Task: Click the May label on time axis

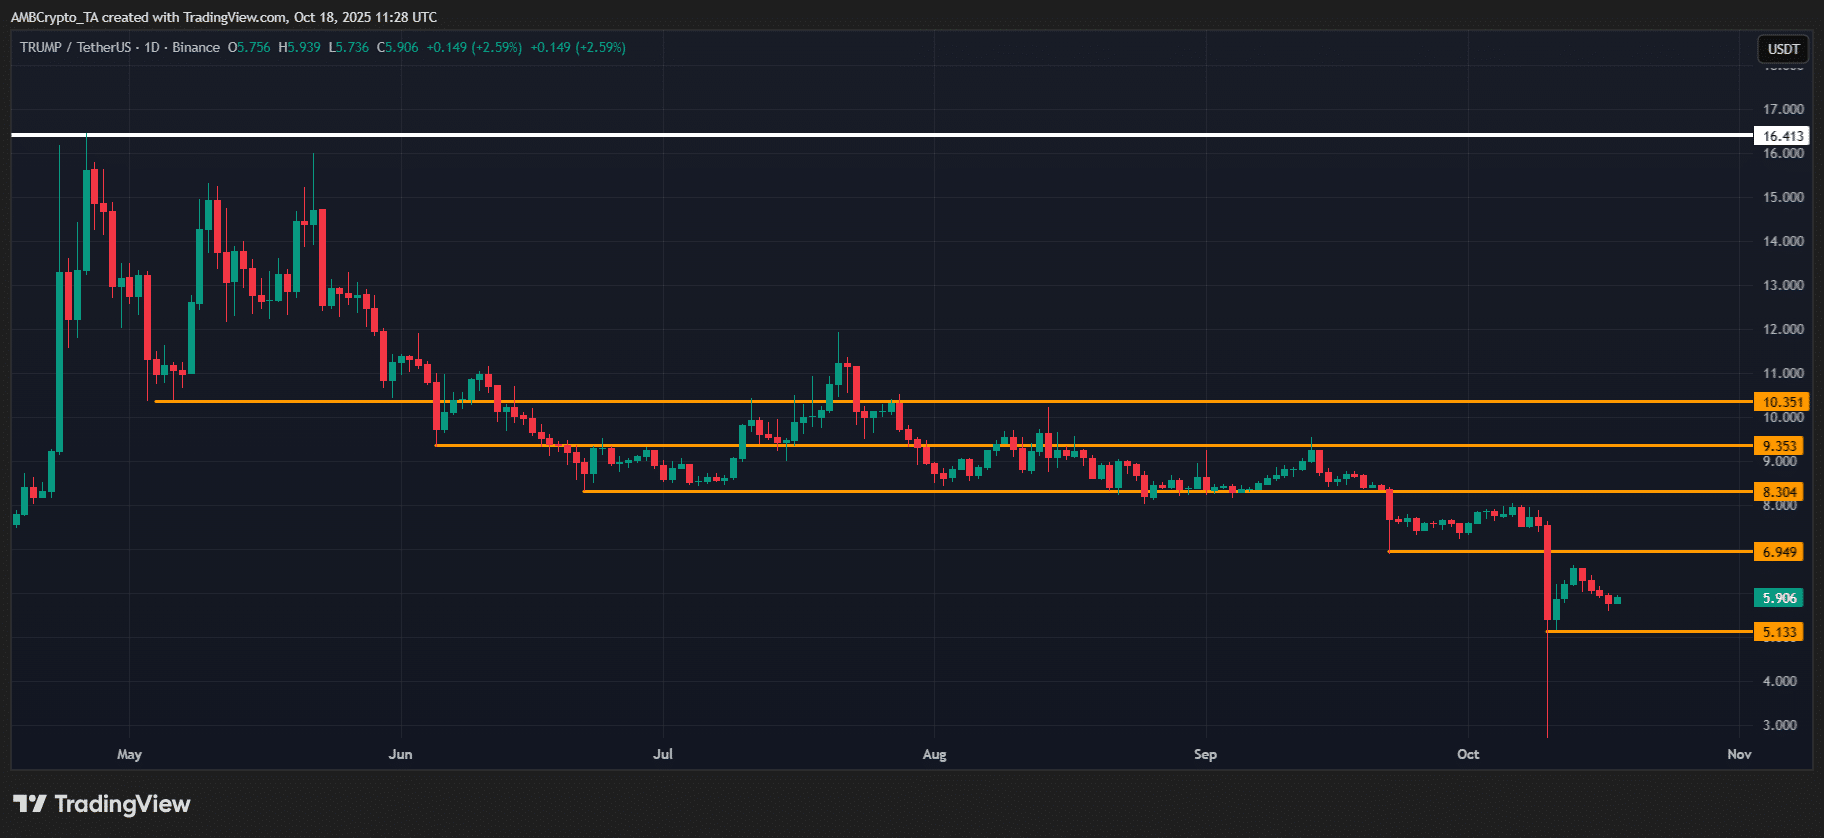Action: coord(129,754)
